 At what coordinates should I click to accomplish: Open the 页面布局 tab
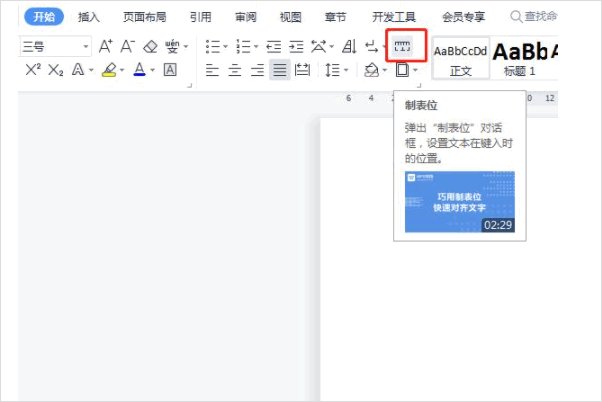pyautogui.click(x=145, y=17)
